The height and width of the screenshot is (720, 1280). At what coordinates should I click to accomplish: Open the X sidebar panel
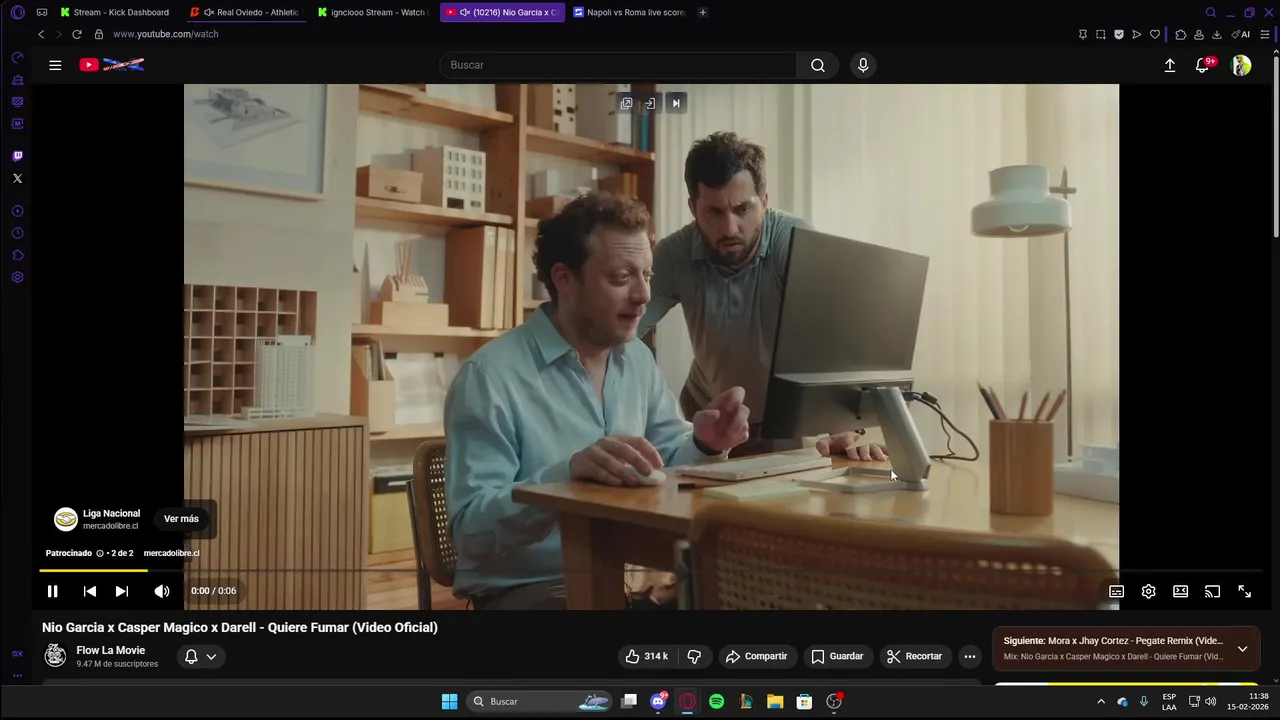tap(17, 178)
